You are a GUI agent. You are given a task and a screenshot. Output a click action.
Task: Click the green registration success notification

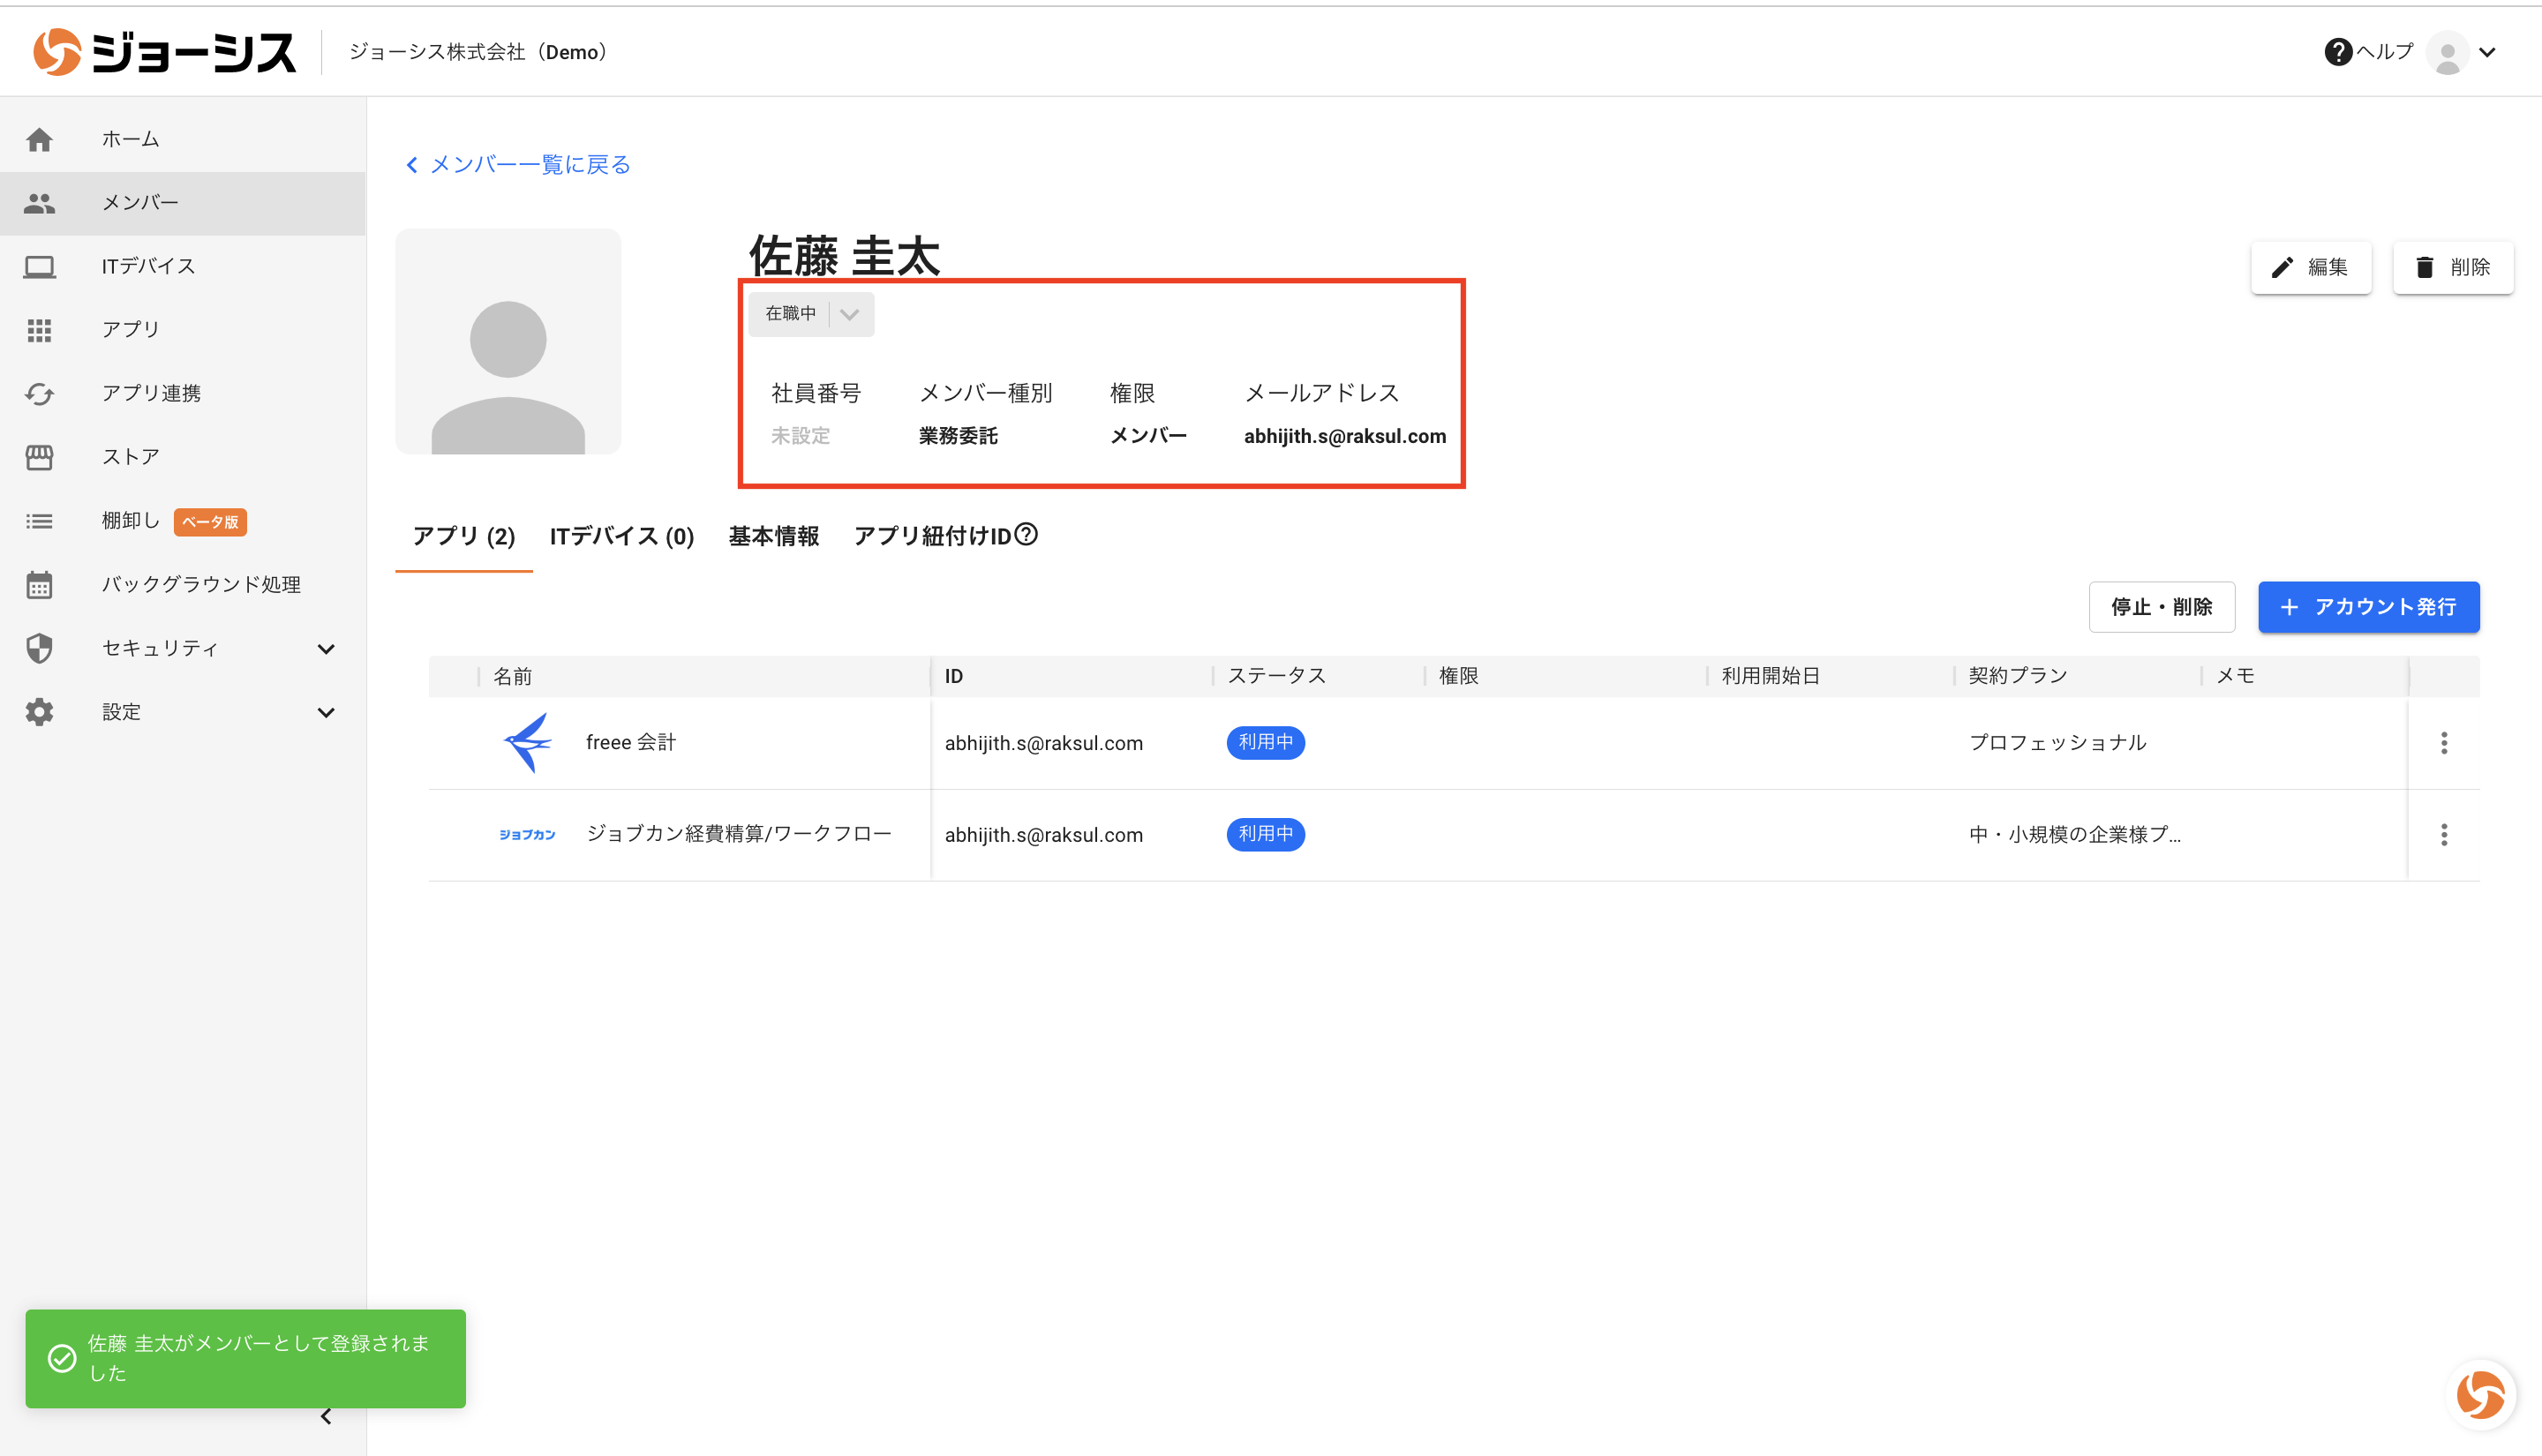point(246,1359)
